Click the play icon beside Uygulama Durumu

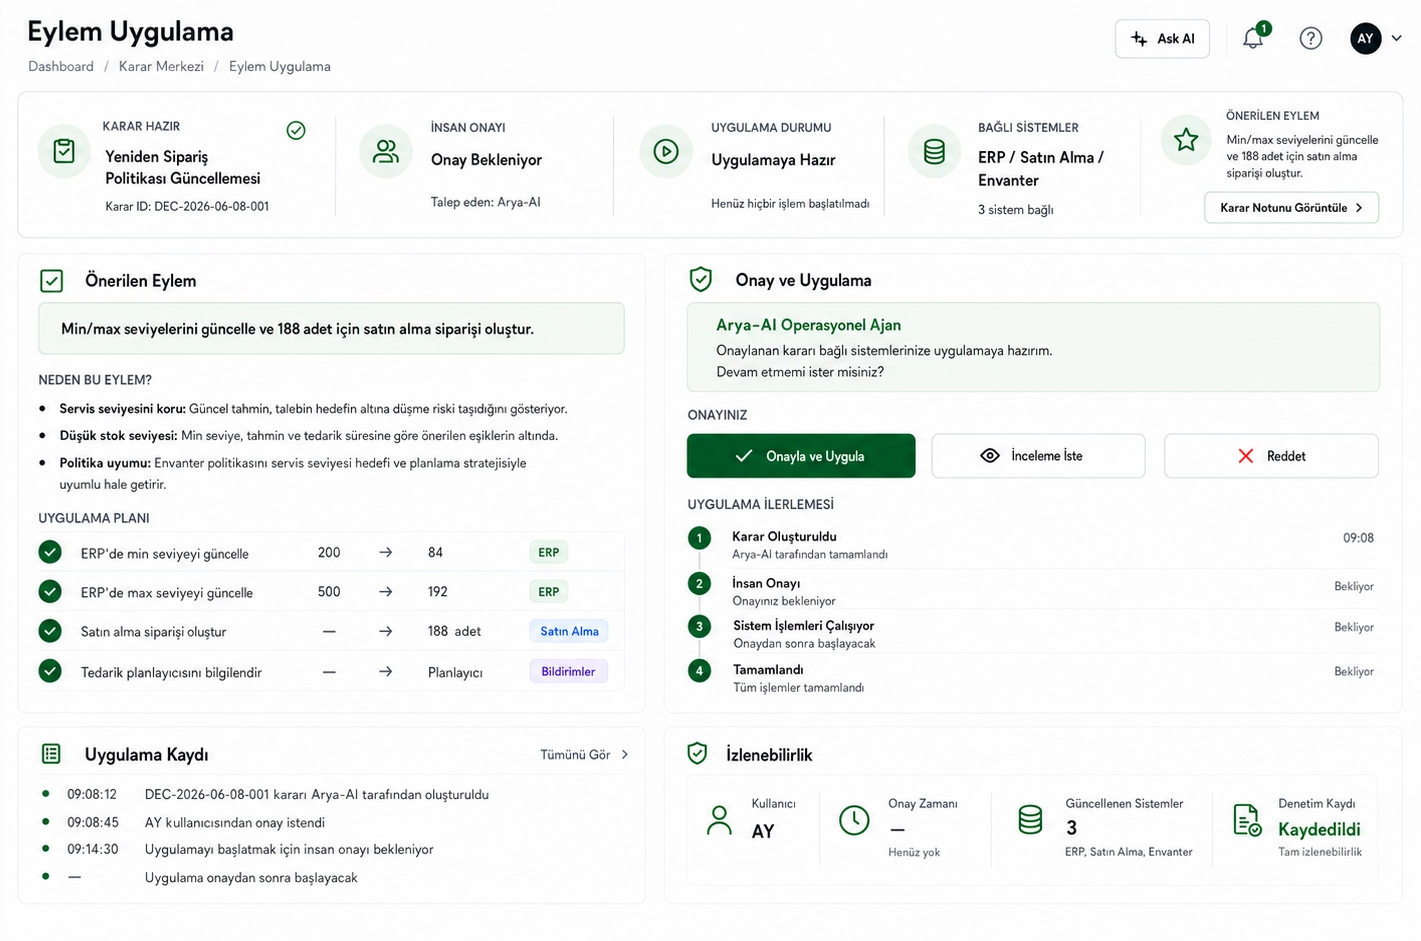[x=666, y=151]
